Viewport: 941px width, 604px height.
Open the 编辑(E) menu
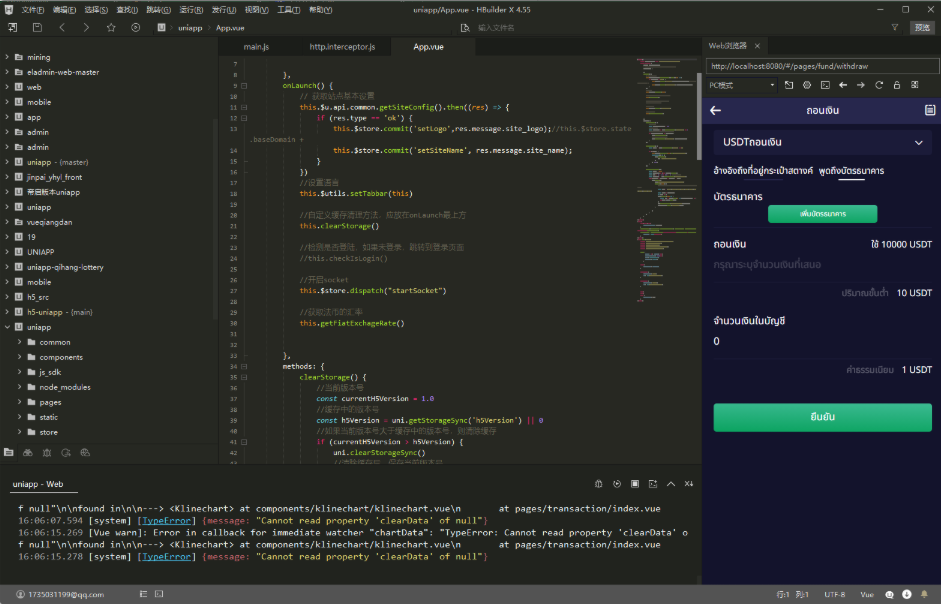(64, 10)
